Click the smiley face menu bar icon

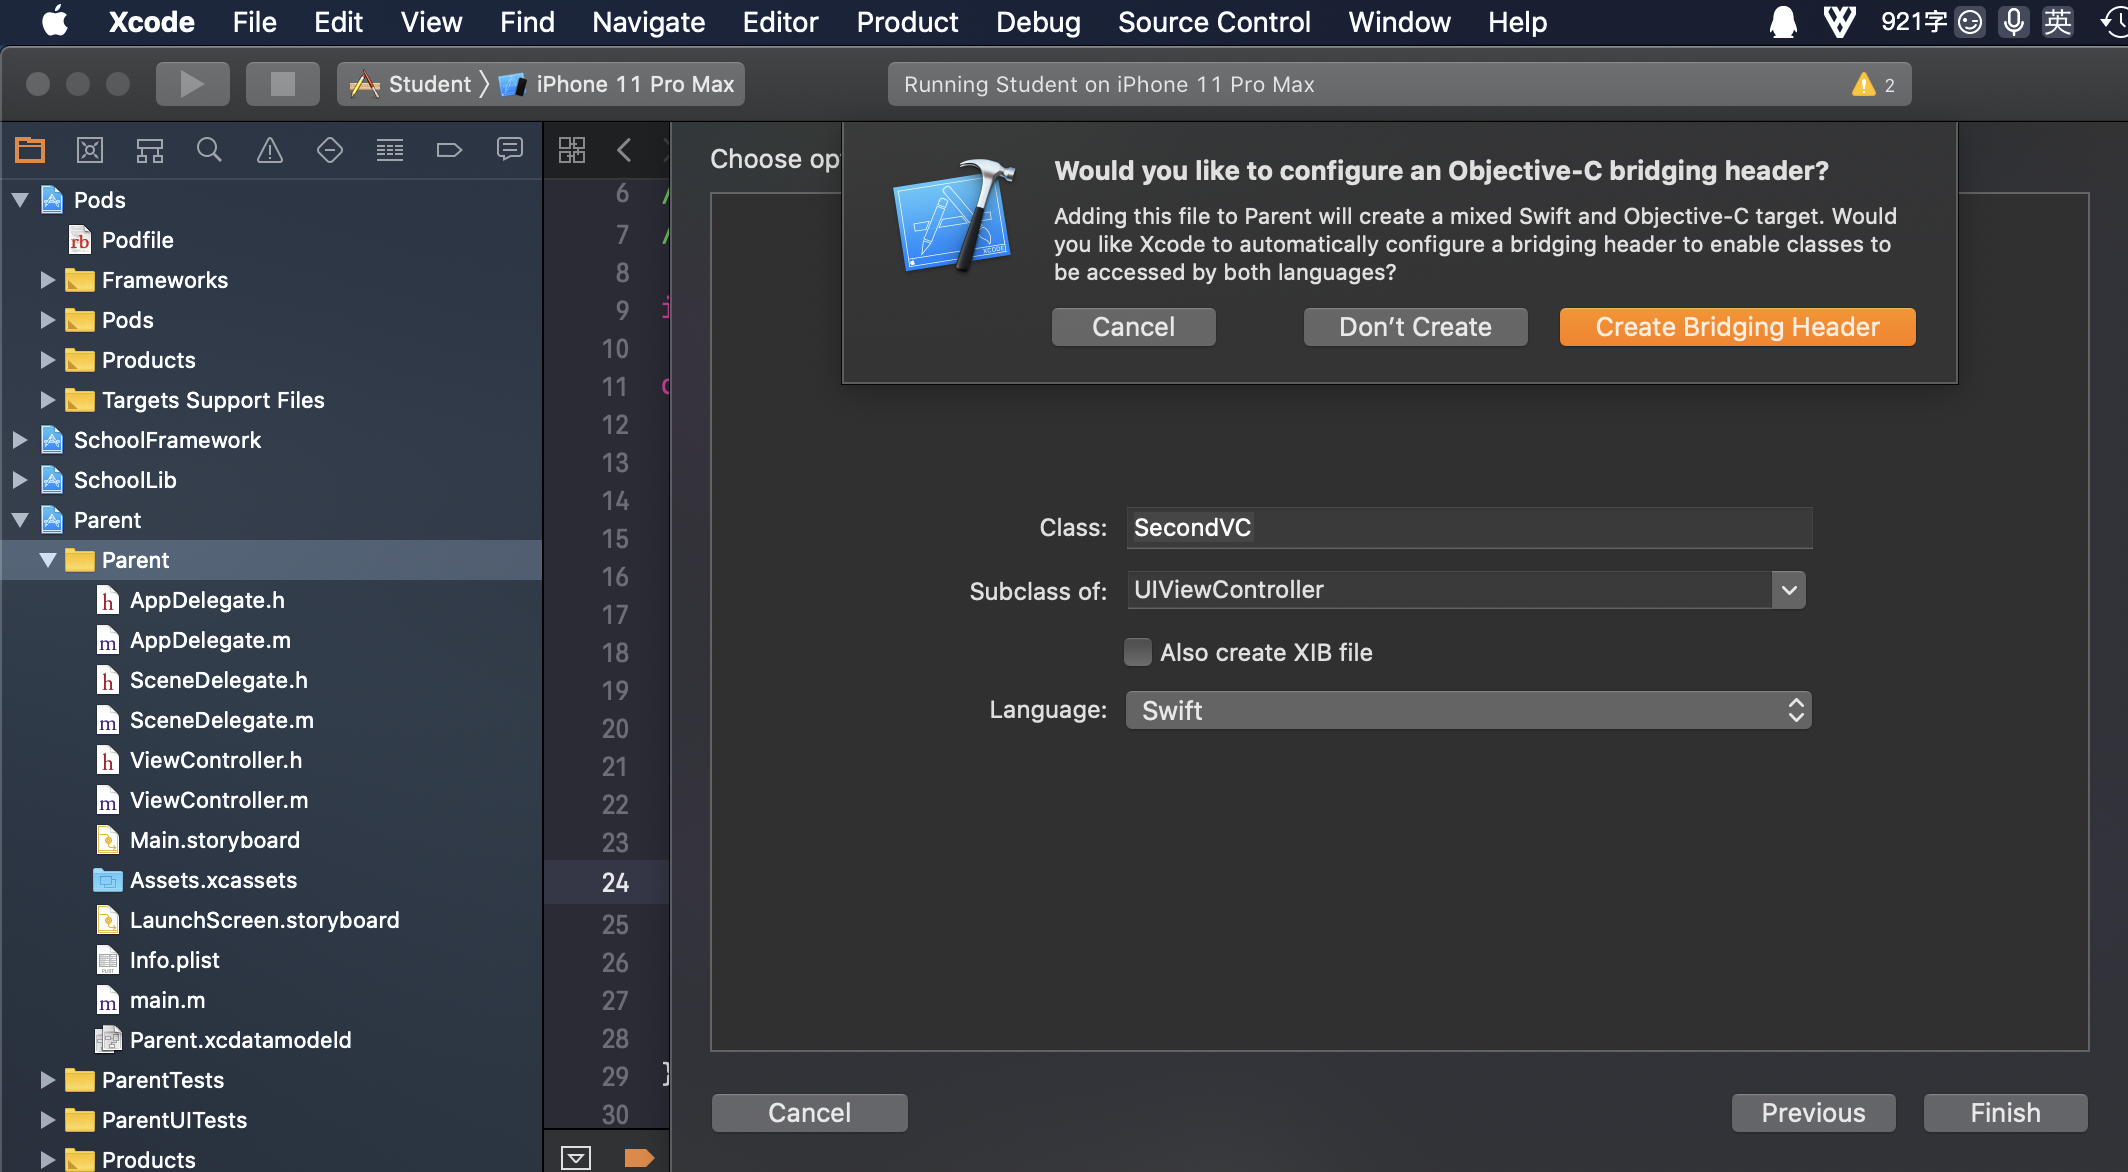[x=1970, y=22]
